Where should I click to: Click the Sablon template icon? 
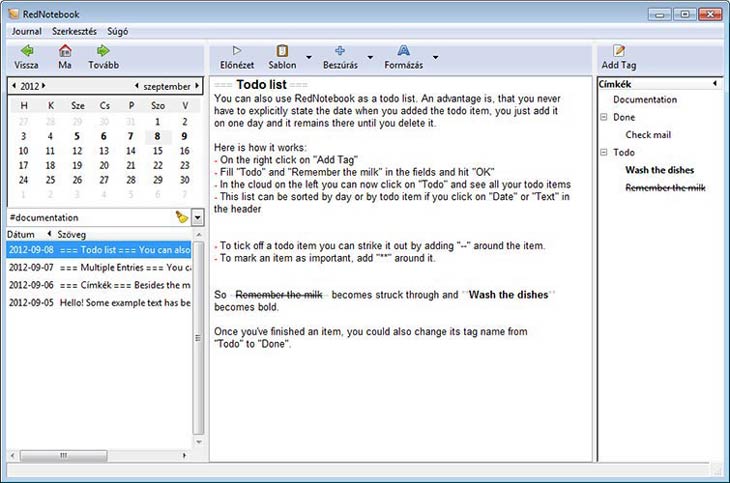282,51
